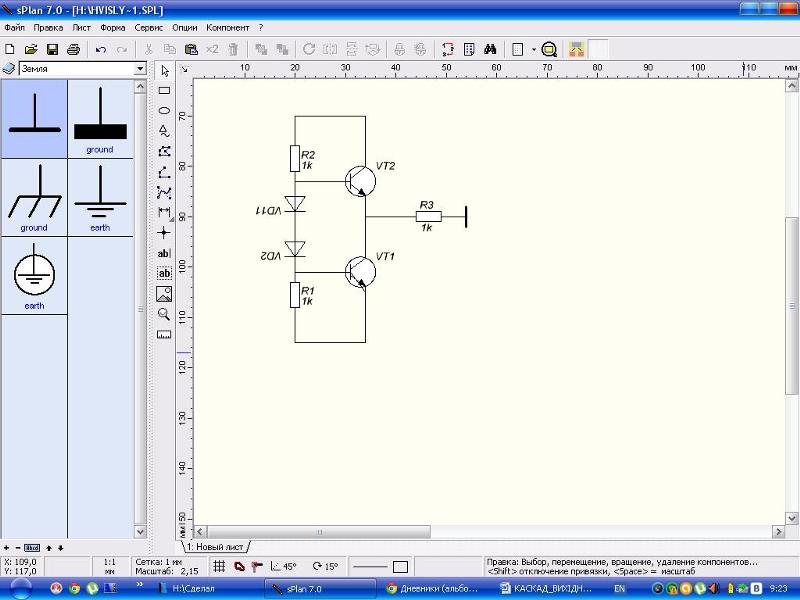Zoom to fit using the yellow magnifier icon
This screenshot has height=600, width=800.
point(549,49)
